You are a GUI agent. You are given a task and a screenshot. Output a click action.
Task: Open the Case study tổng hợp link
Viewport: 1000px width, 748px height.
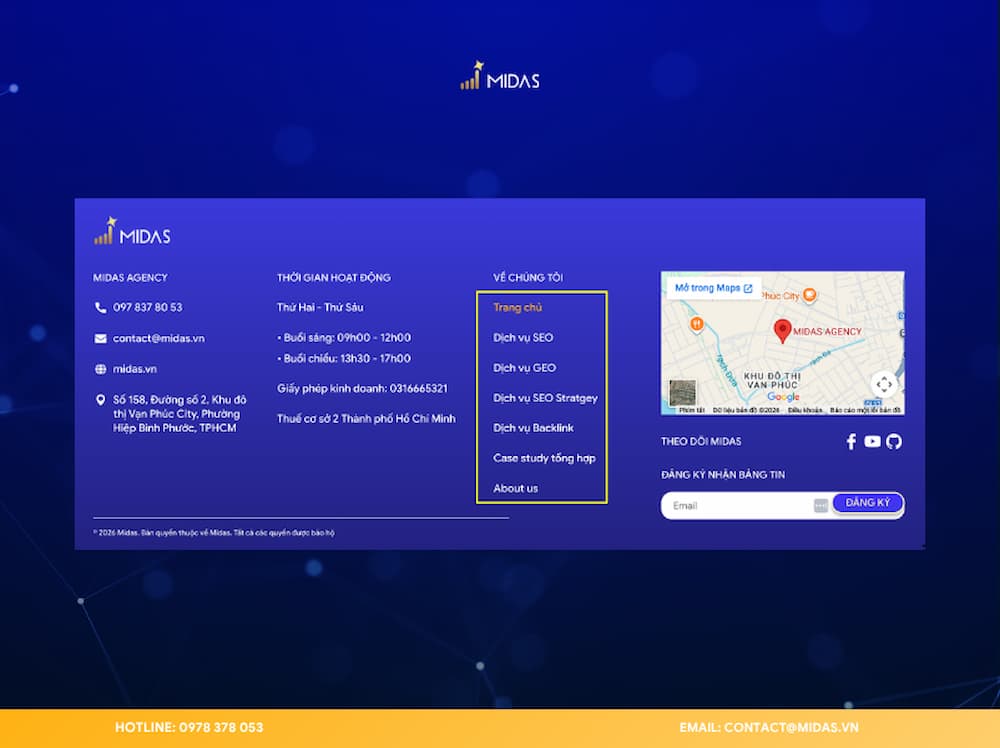click(544, 458)
